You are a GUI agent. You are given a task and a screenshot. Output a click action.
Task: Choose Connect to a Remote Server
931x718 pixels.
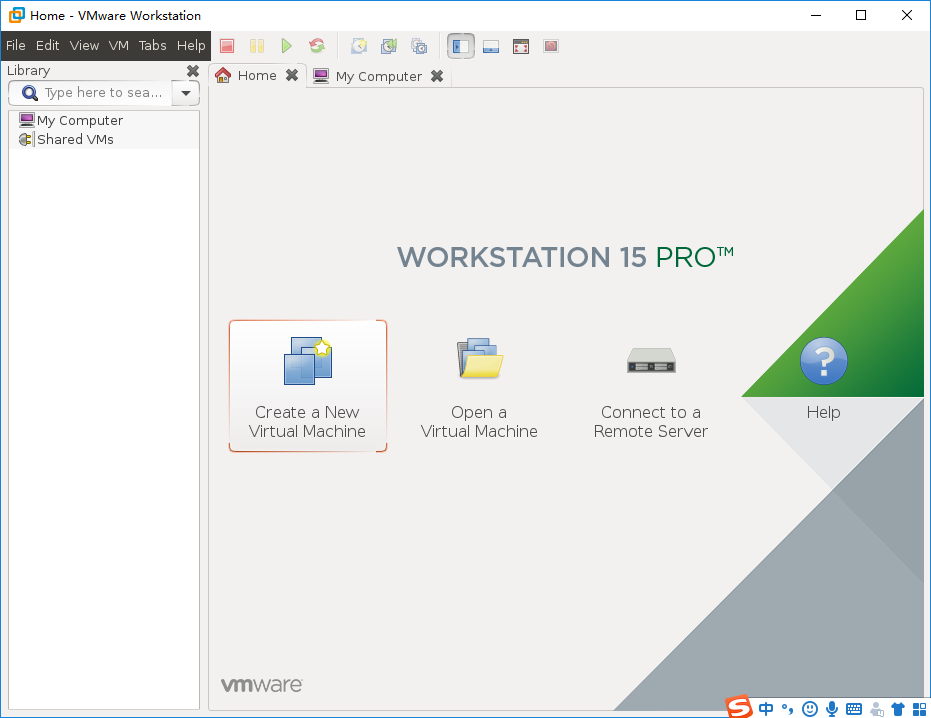(650, 386)
